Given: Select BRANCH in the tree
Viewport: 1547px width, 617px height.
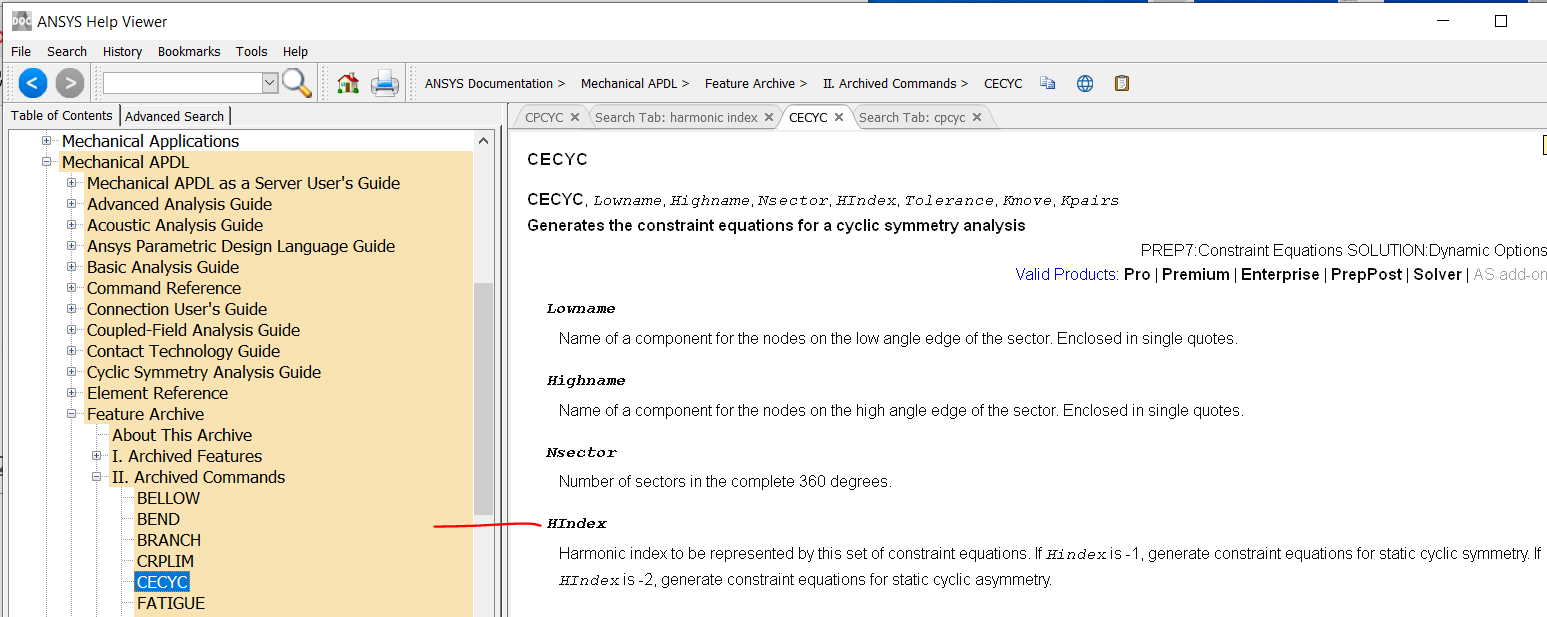Looking at the screenshot, I should (x=169, y=540).
